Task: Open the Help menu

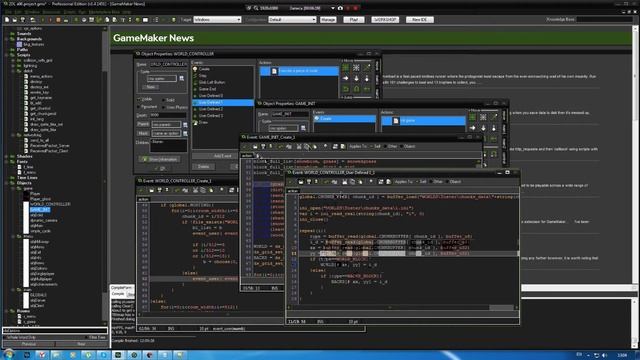Action: pos(127,12)
